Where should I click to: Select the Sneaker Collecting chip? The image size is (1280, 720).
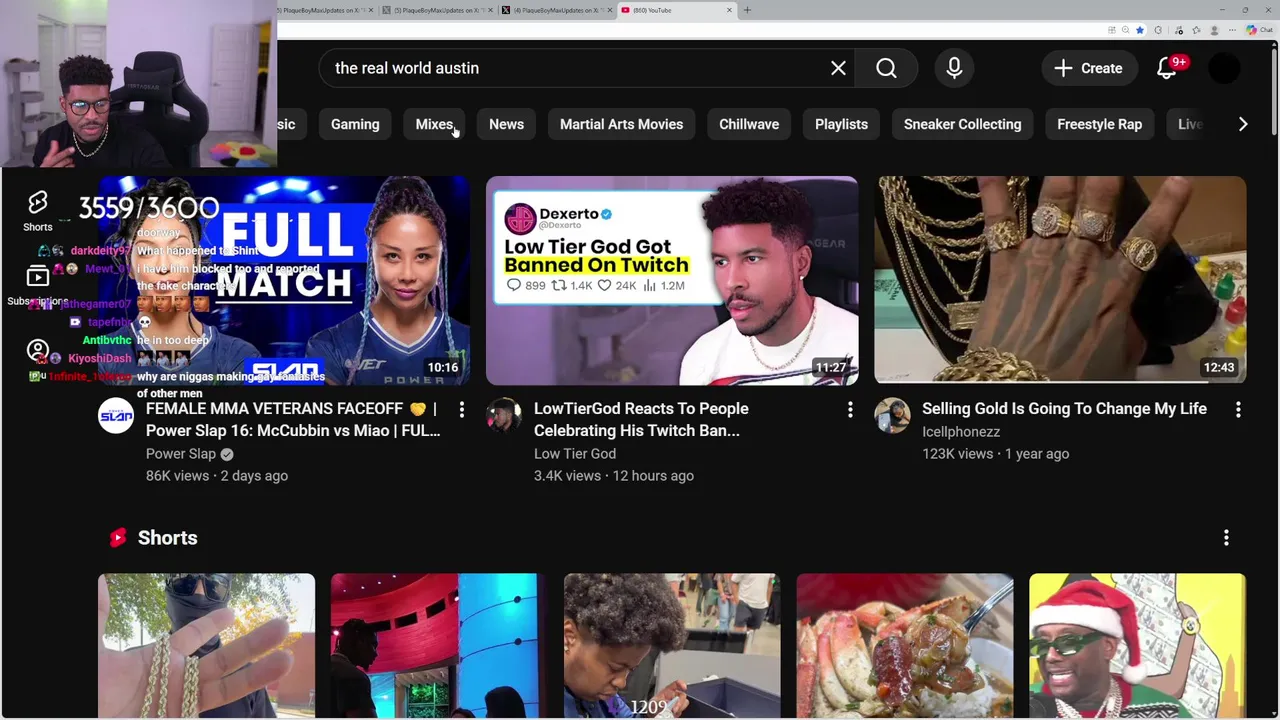pyautogui.click(x=962, y=124)
